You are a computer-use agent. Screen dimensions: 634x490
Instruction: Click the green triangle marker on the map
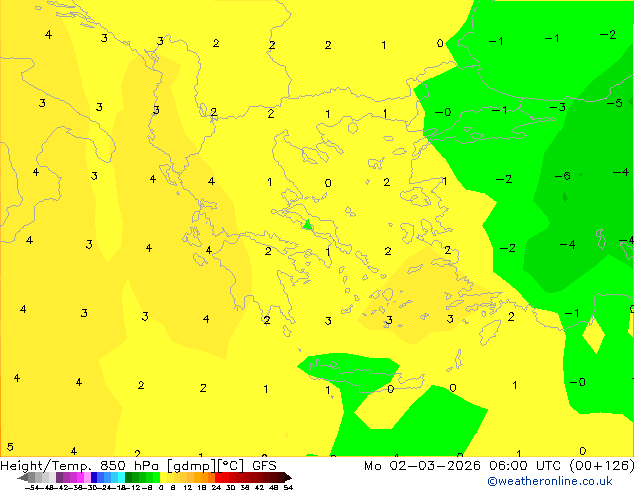[x=307, y=225]
